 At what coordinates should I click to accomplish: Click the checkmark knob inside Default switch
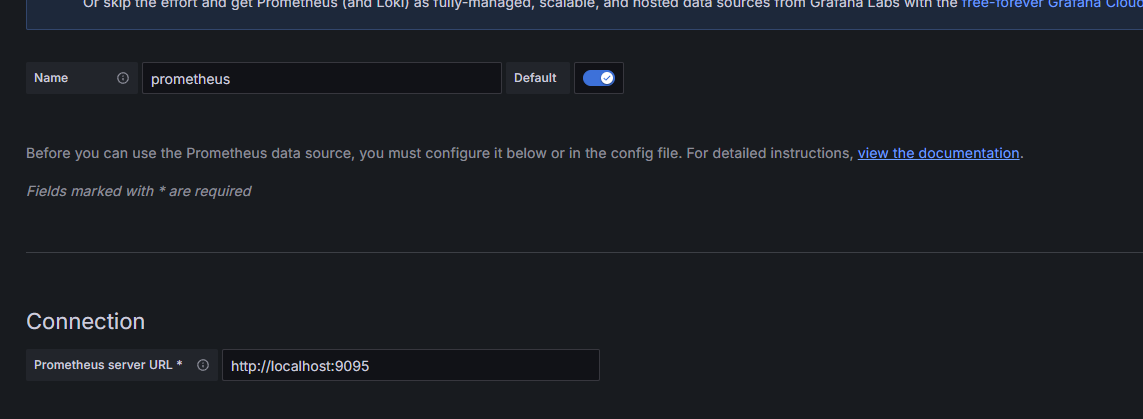click(x=606, y=78)
